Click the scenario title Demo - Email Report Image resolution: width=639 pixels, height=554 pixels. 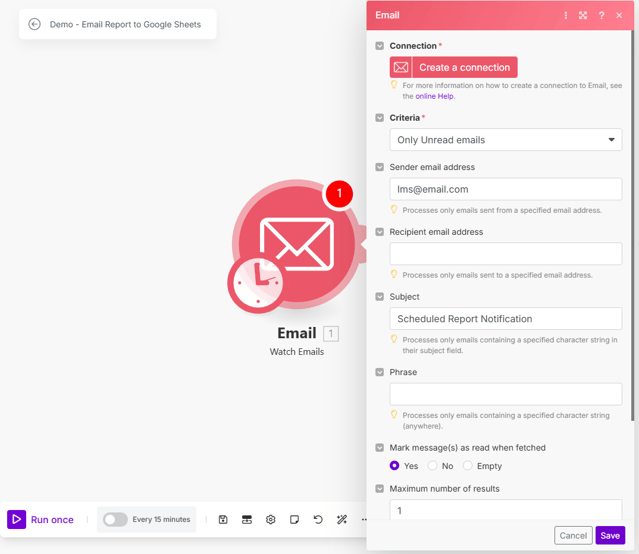[x=125, y=24]
